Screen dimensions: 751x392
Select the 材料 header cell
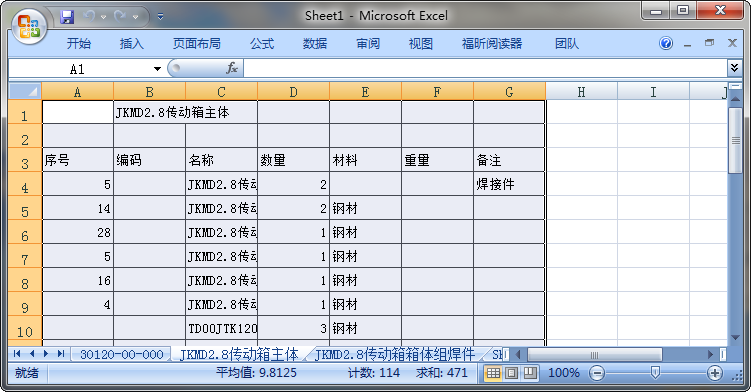coord(365,160)
